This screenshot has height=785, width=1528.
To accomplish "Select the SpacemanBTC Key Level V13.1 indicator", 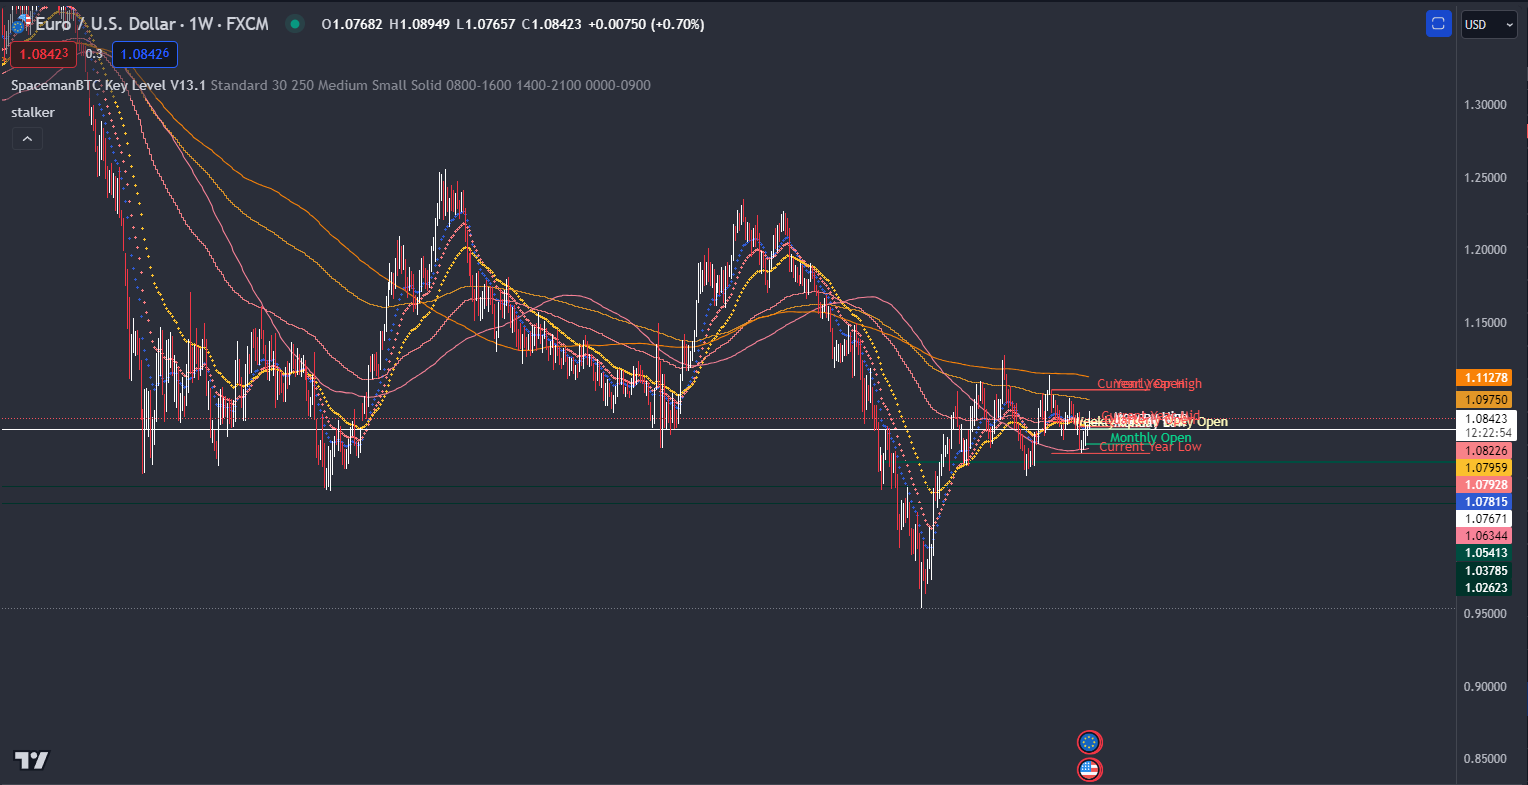I will click(x=108, y=85).
